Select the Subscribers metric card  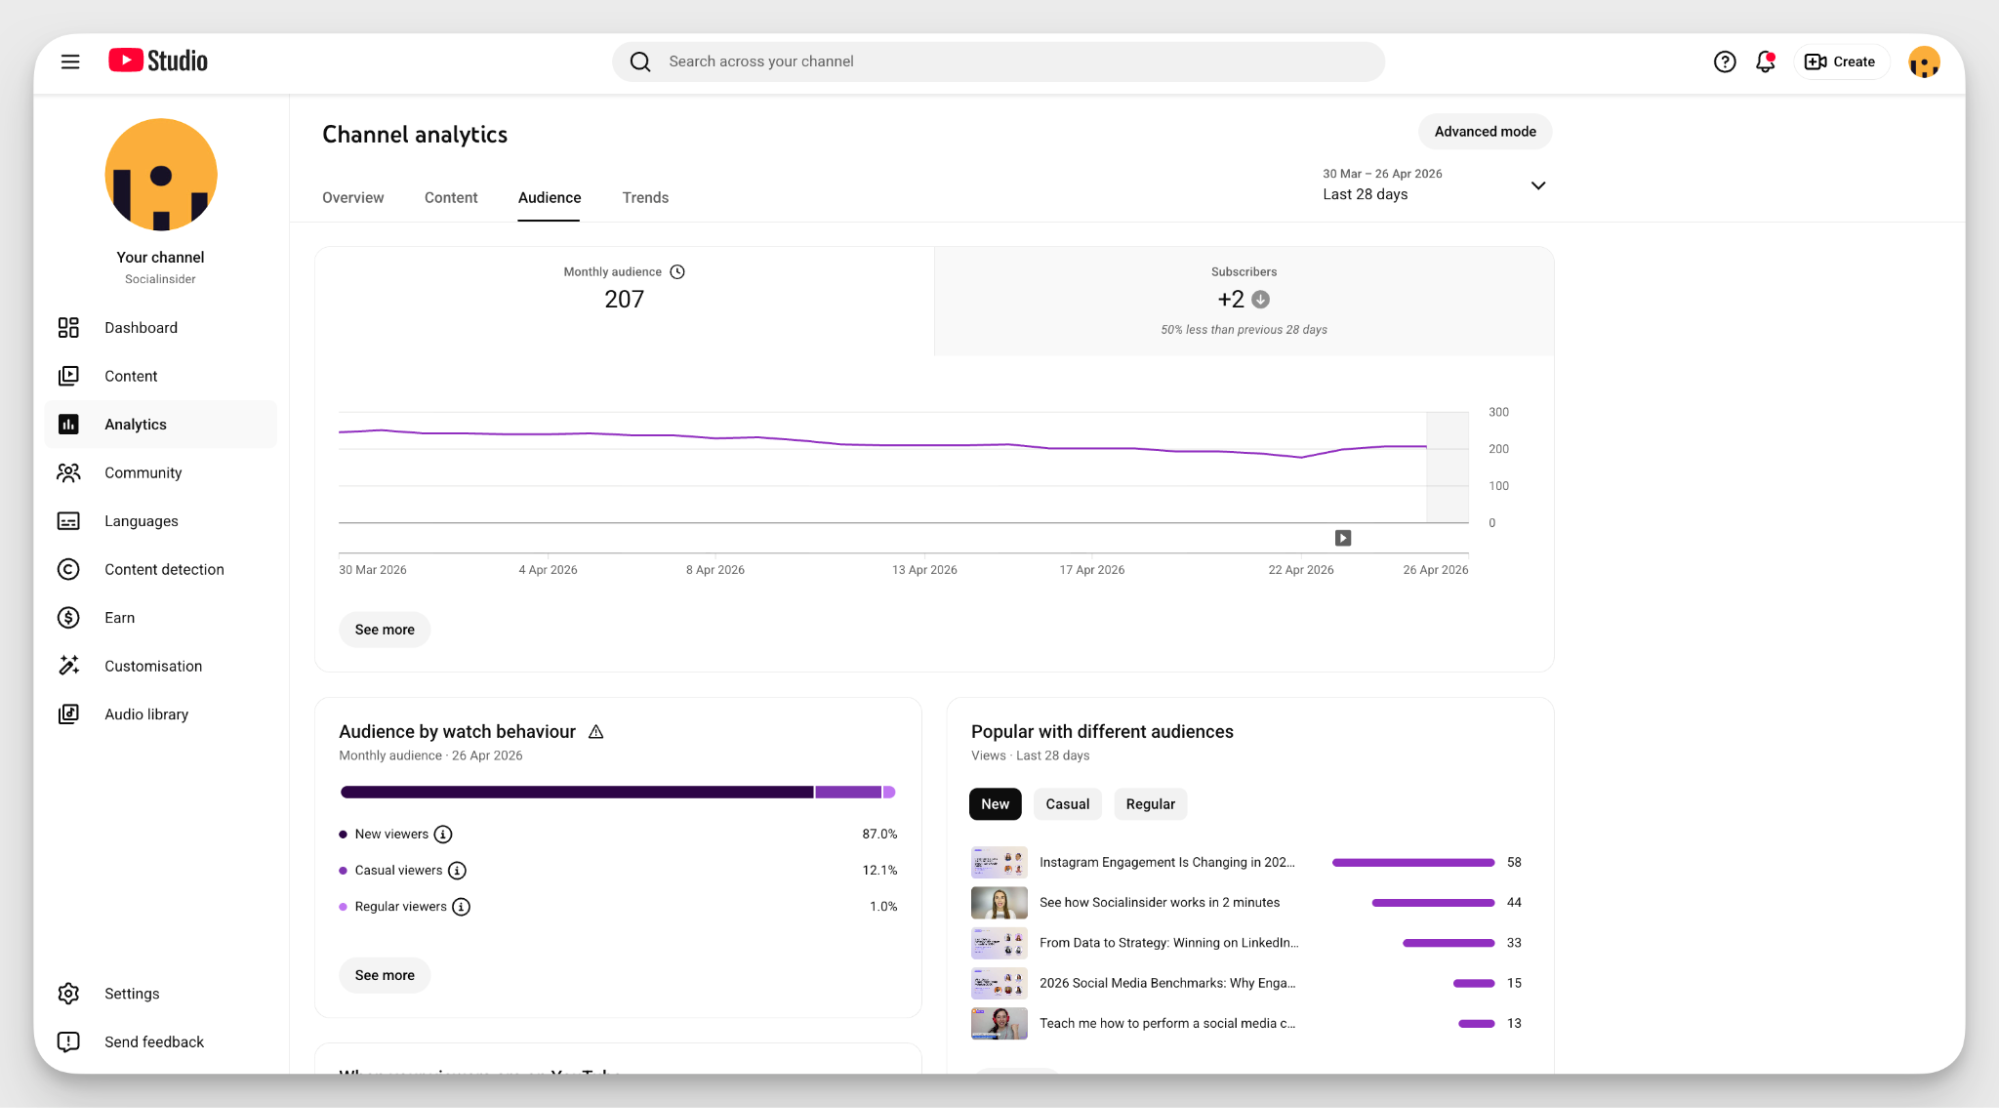(1244, 300)
